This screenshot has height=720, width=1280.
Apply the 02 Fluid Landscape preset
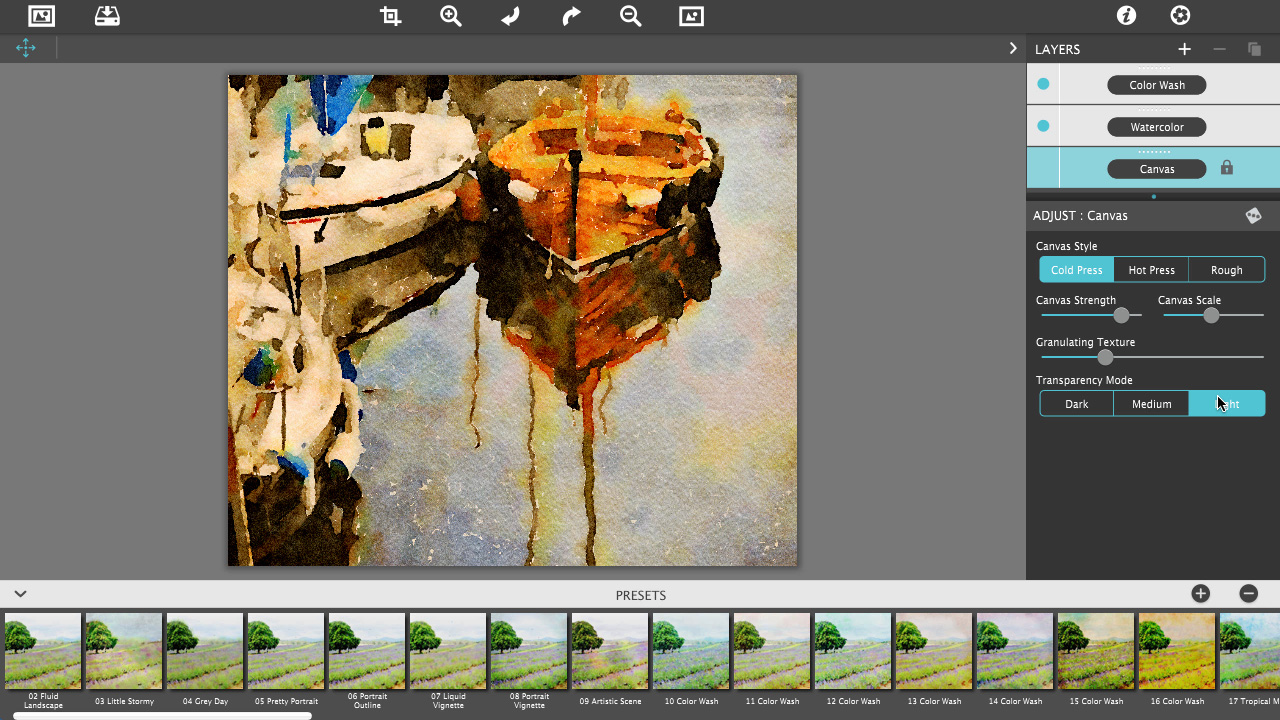point(43,651)
